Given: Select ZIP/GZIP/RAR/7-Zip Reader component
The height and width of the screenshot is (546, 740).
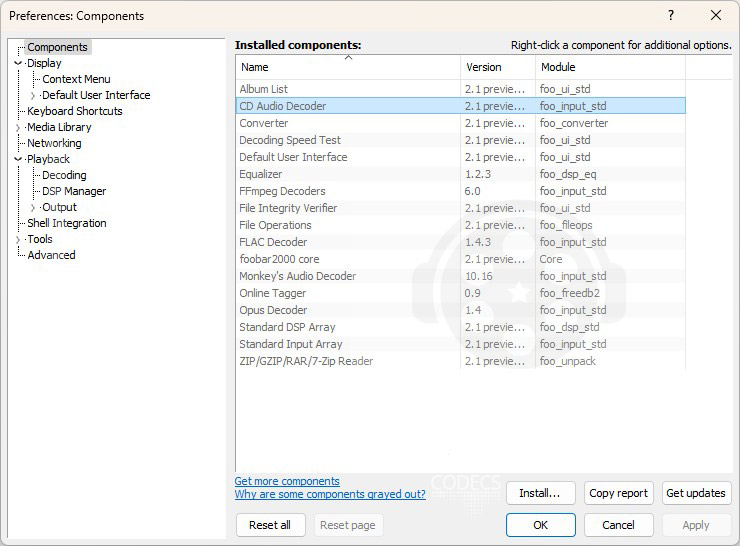Looking at the screenshot, I should coord(461,361).
